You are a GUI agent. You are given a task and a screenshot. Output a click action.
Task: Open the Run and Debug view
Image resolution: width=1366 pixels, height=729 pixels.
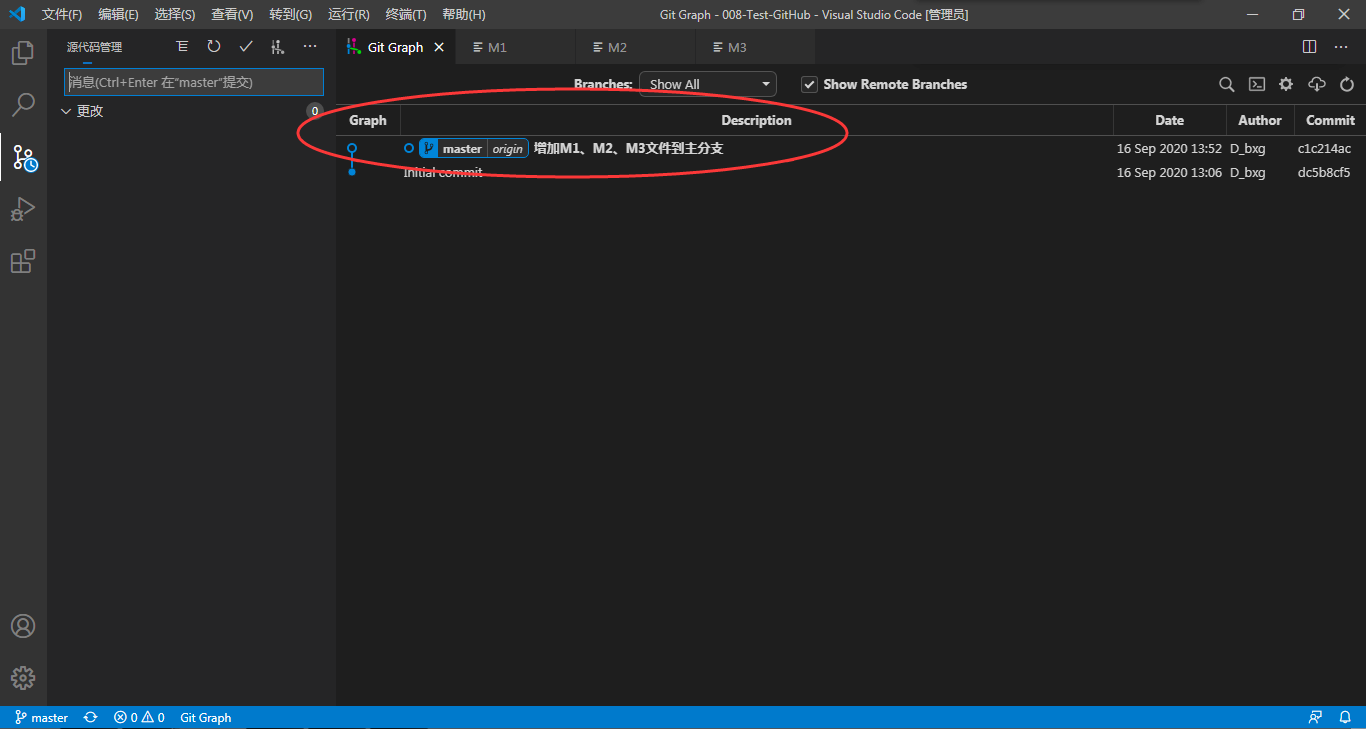pos(23,209)
